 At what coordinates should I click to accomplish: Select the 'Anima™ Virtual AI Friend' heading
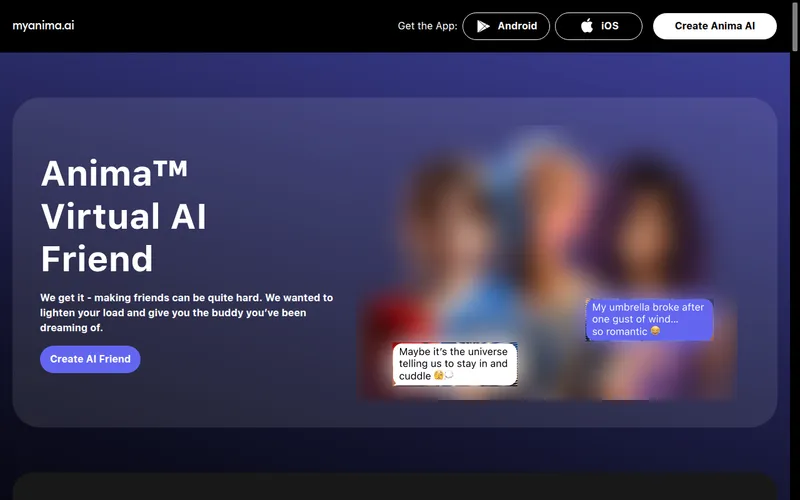(124, 216)
